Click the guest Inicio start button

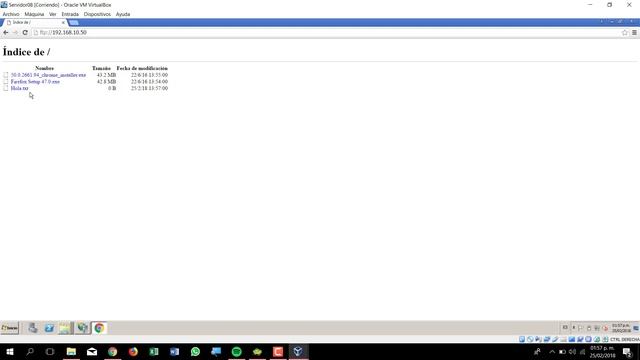10,328
